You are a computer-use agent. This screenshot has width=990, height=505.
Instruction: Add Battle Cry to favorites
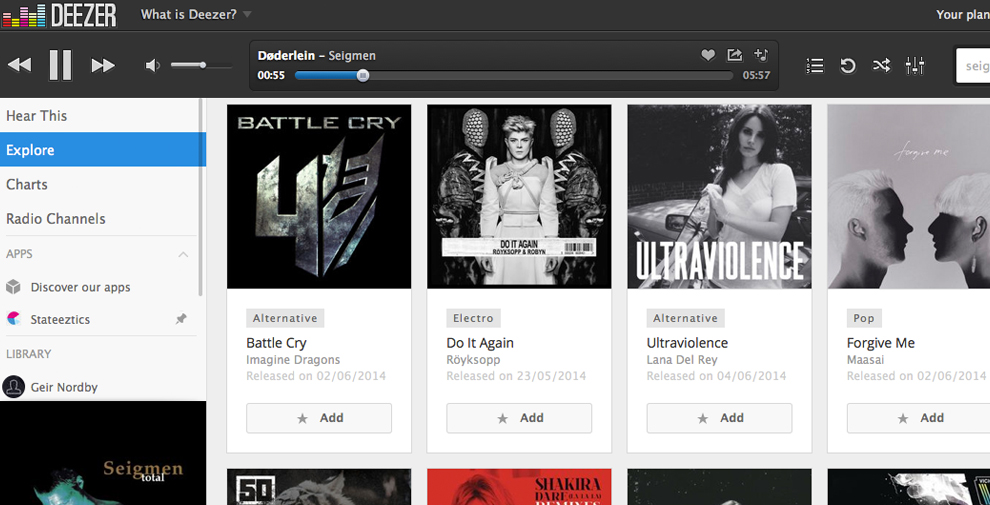(x=319, y=418)
